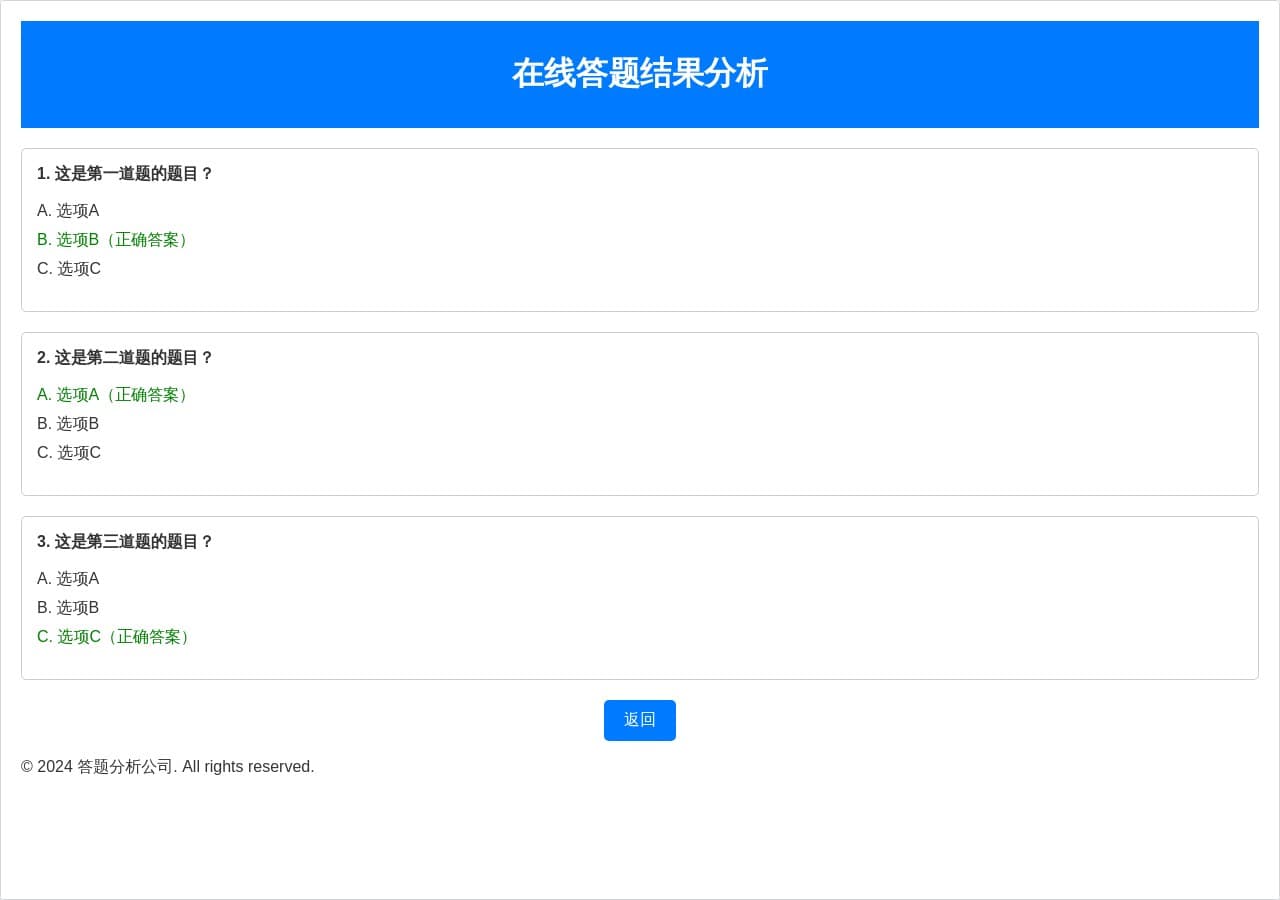This screenshot has width=1280, height=900.
Task: Click question text 这是第二道题的题目？
Action: [x=125, y=357]
